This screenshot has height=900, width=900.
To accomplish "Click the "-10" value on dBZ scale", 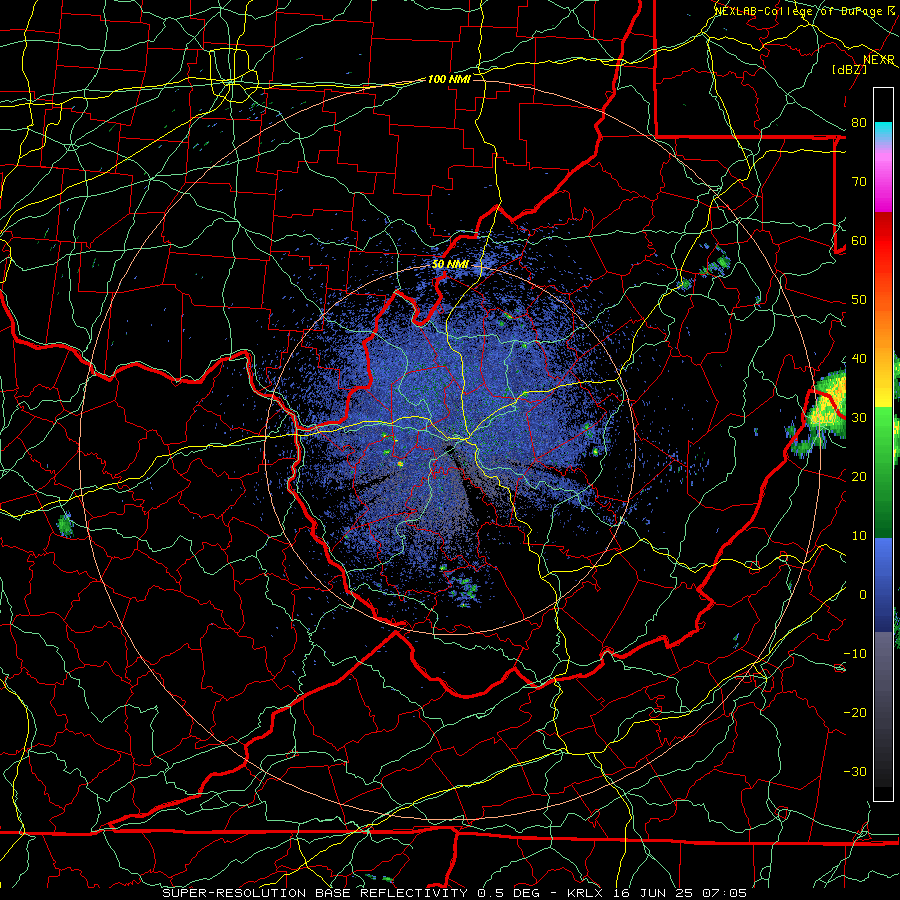I will [855, 654].
